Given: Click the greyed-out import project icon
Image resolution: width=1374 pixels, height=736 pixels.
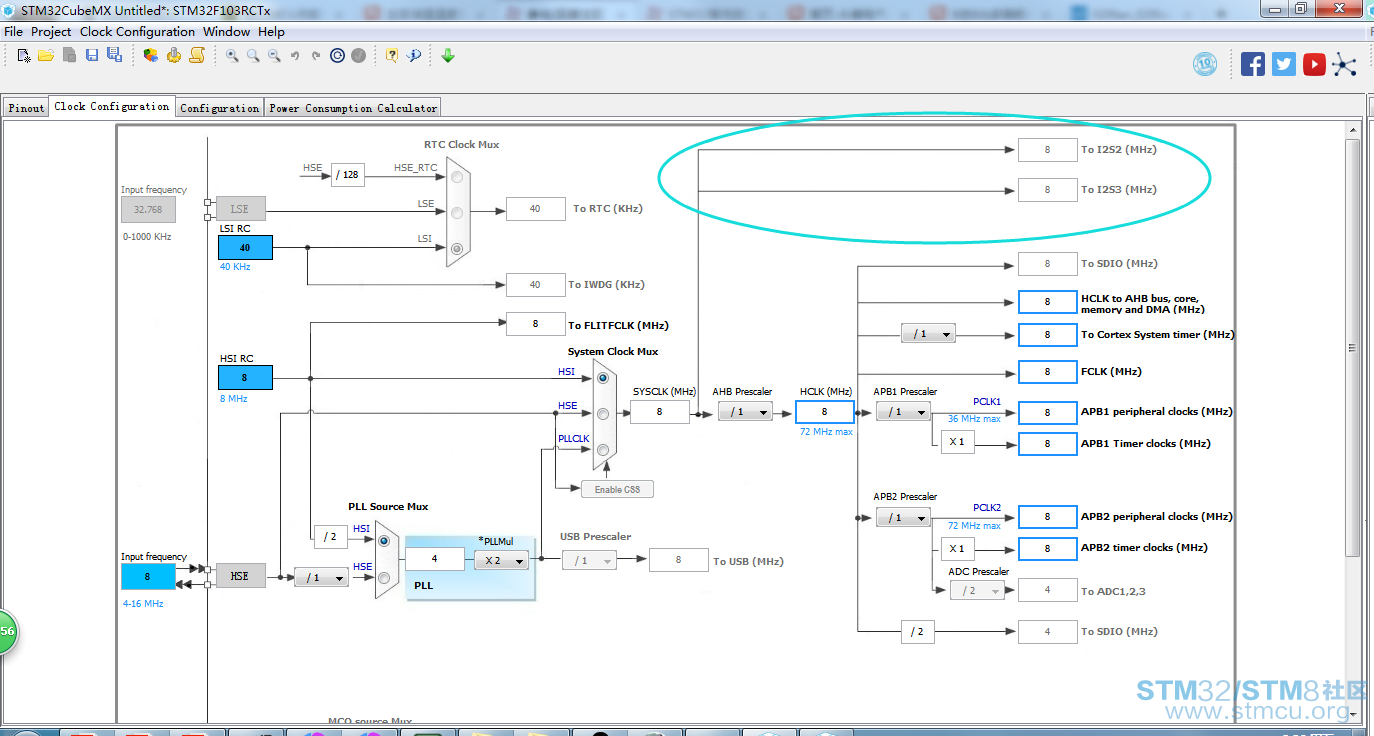Looking at the screenshot, I should point(70,56).
